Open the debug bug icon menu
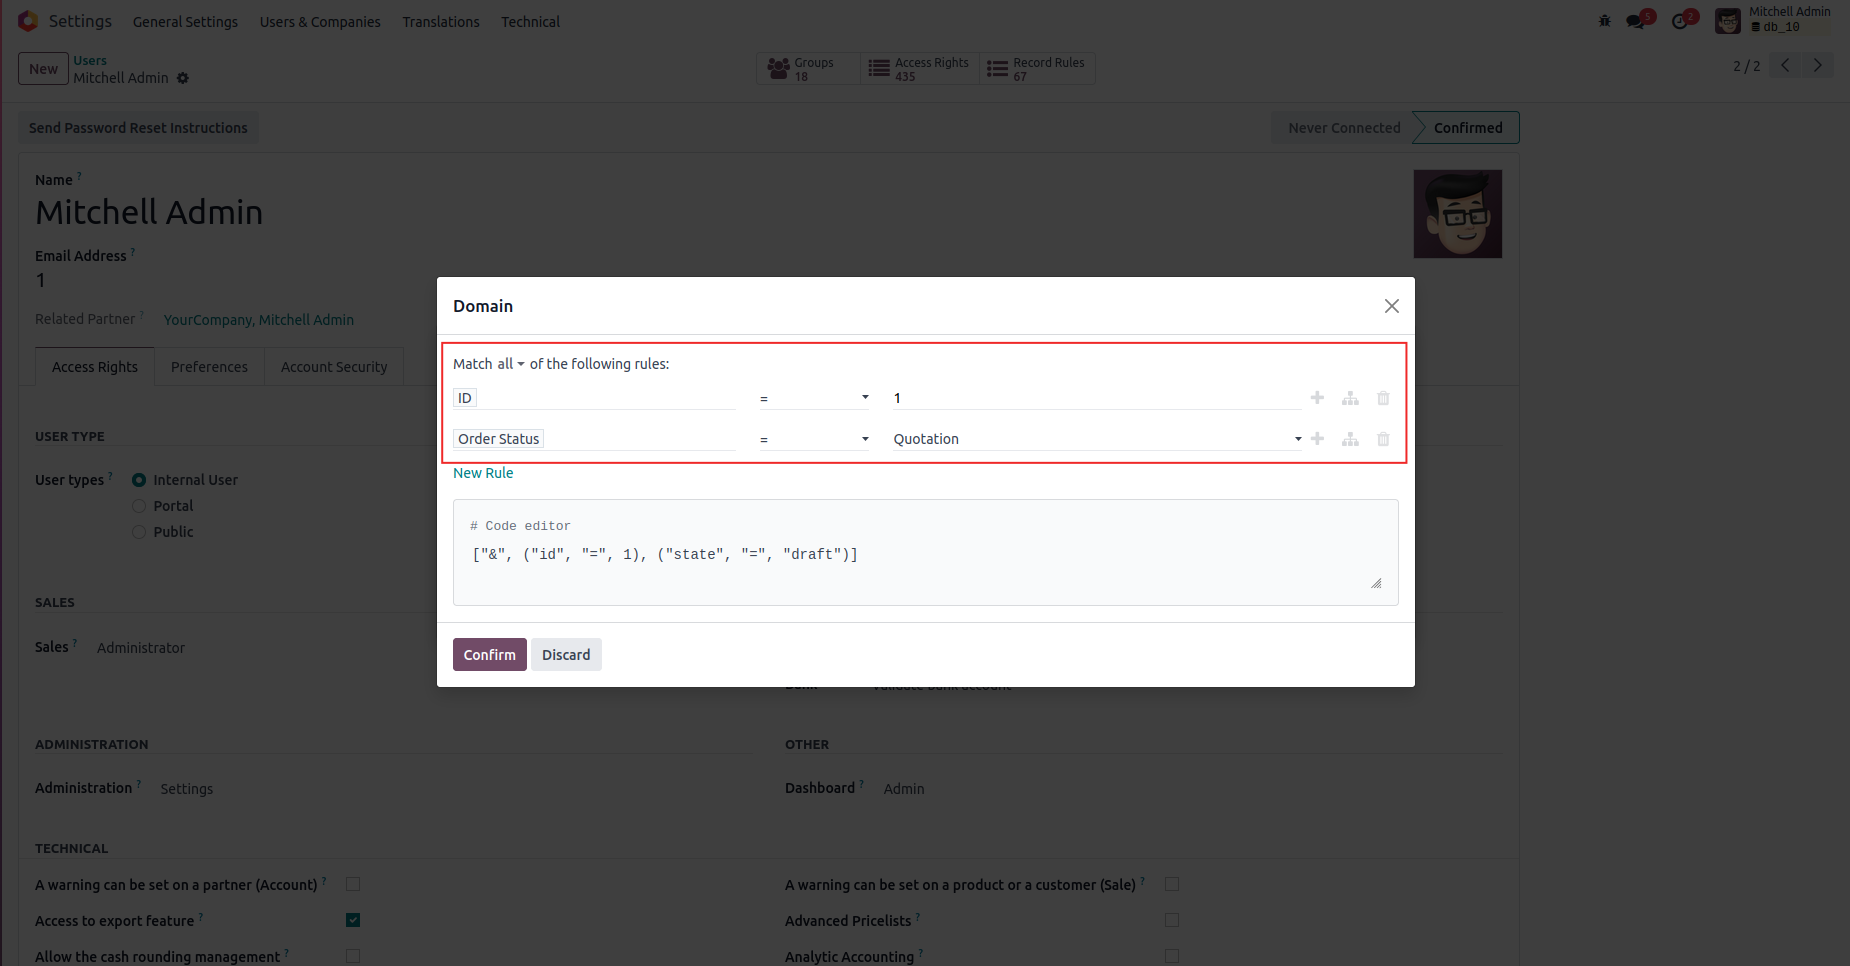Screen dimensions: 1850x966 [x=1604, y=21]
